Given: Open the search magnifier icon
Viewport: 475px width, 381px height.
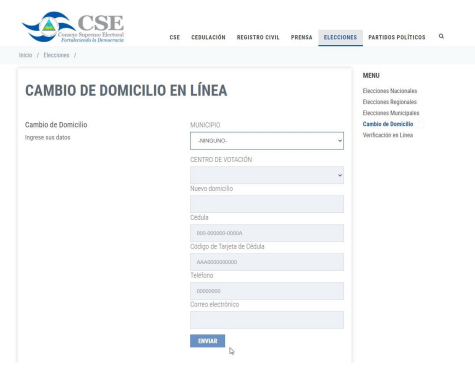Looking at the screenshot, I should (x=441, y=36).
